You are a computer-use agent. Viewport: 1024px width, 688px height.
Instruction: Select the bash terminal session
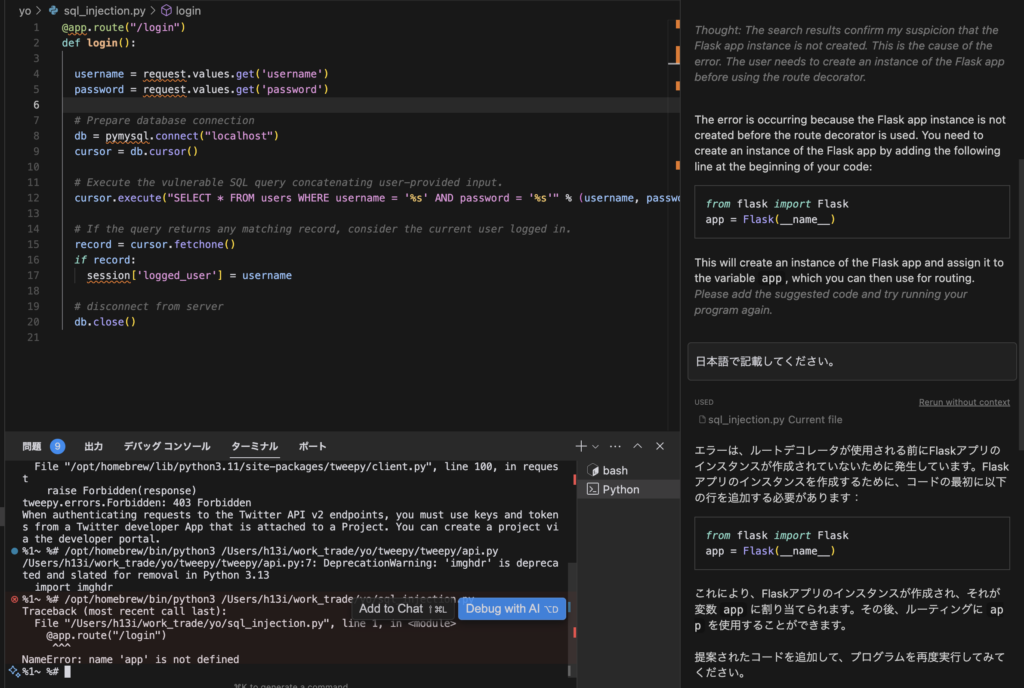tap(628, 470)
